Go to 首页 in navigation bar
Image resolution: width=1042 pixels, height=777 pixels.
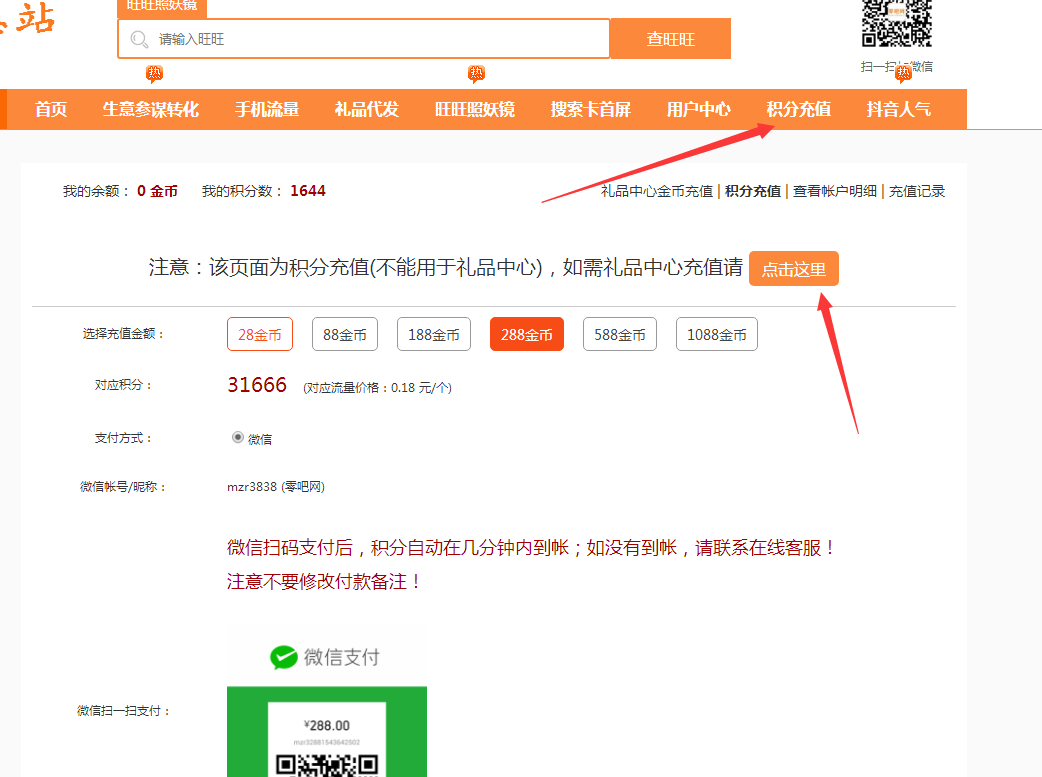point(51,109)
